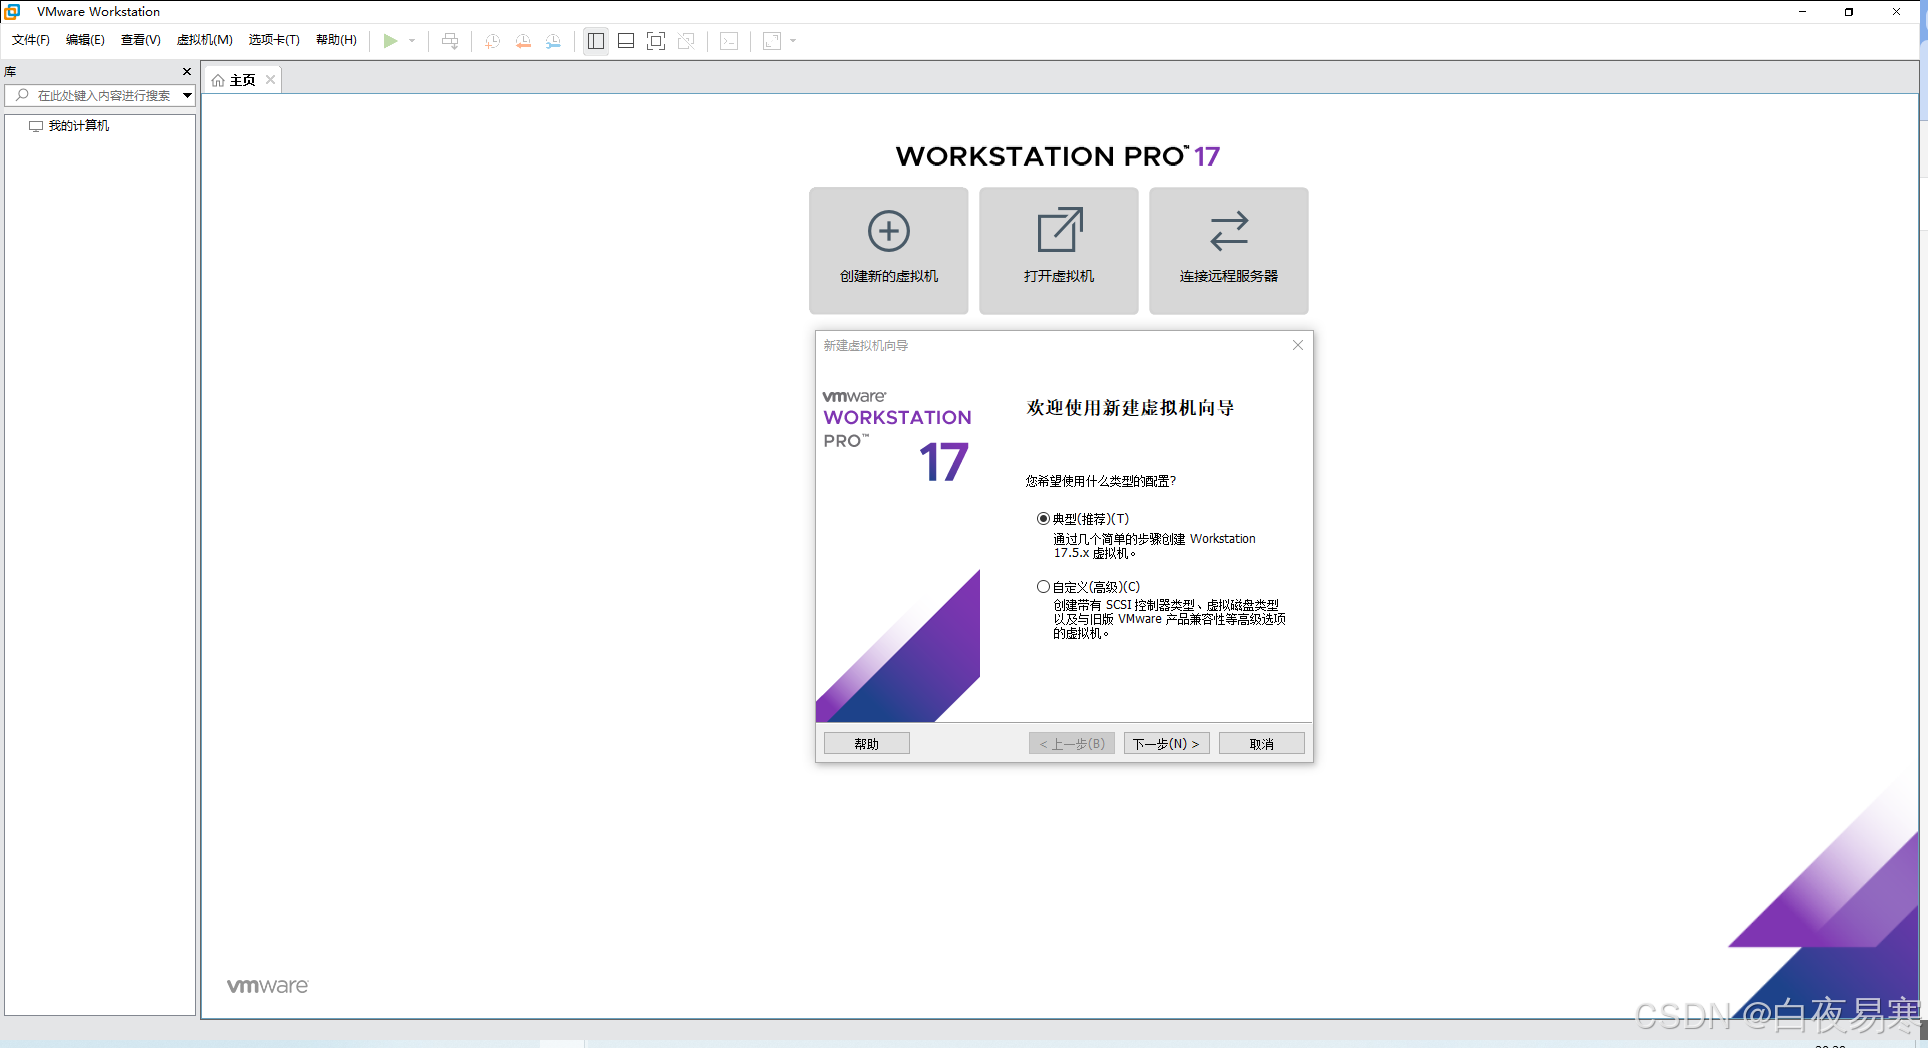Viewport: 1928px width, 1048px height.
Task: Click the vmware logo at page bottom
Action: coord(268,986)
